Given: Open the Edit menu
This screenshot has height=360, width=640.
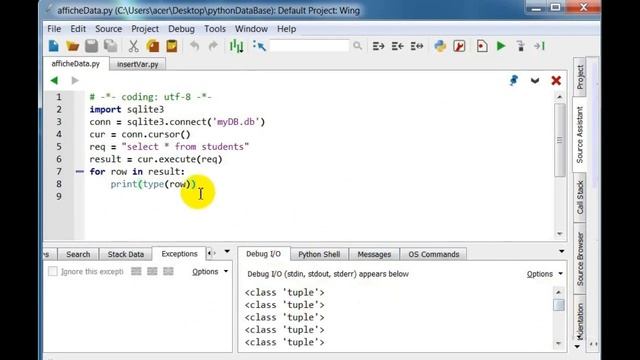Looking at the screenshot, I should 78,29.
